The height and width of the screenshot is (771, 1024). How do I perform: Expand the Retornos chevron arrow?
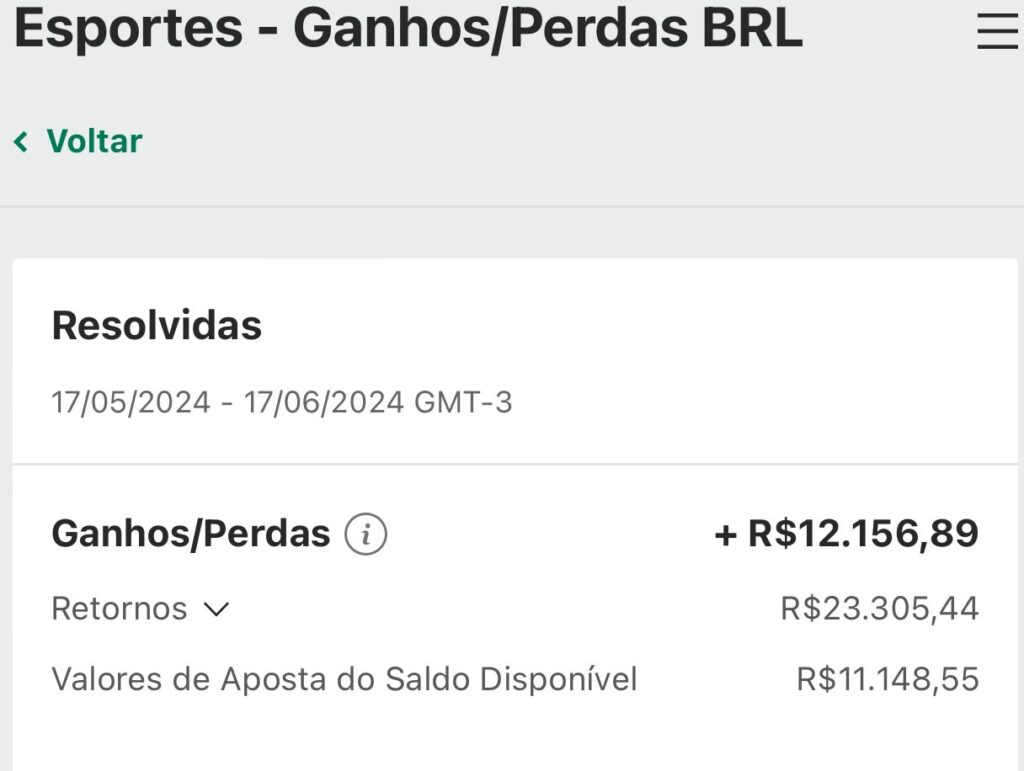pyautogui.click(x=217, y=609)
